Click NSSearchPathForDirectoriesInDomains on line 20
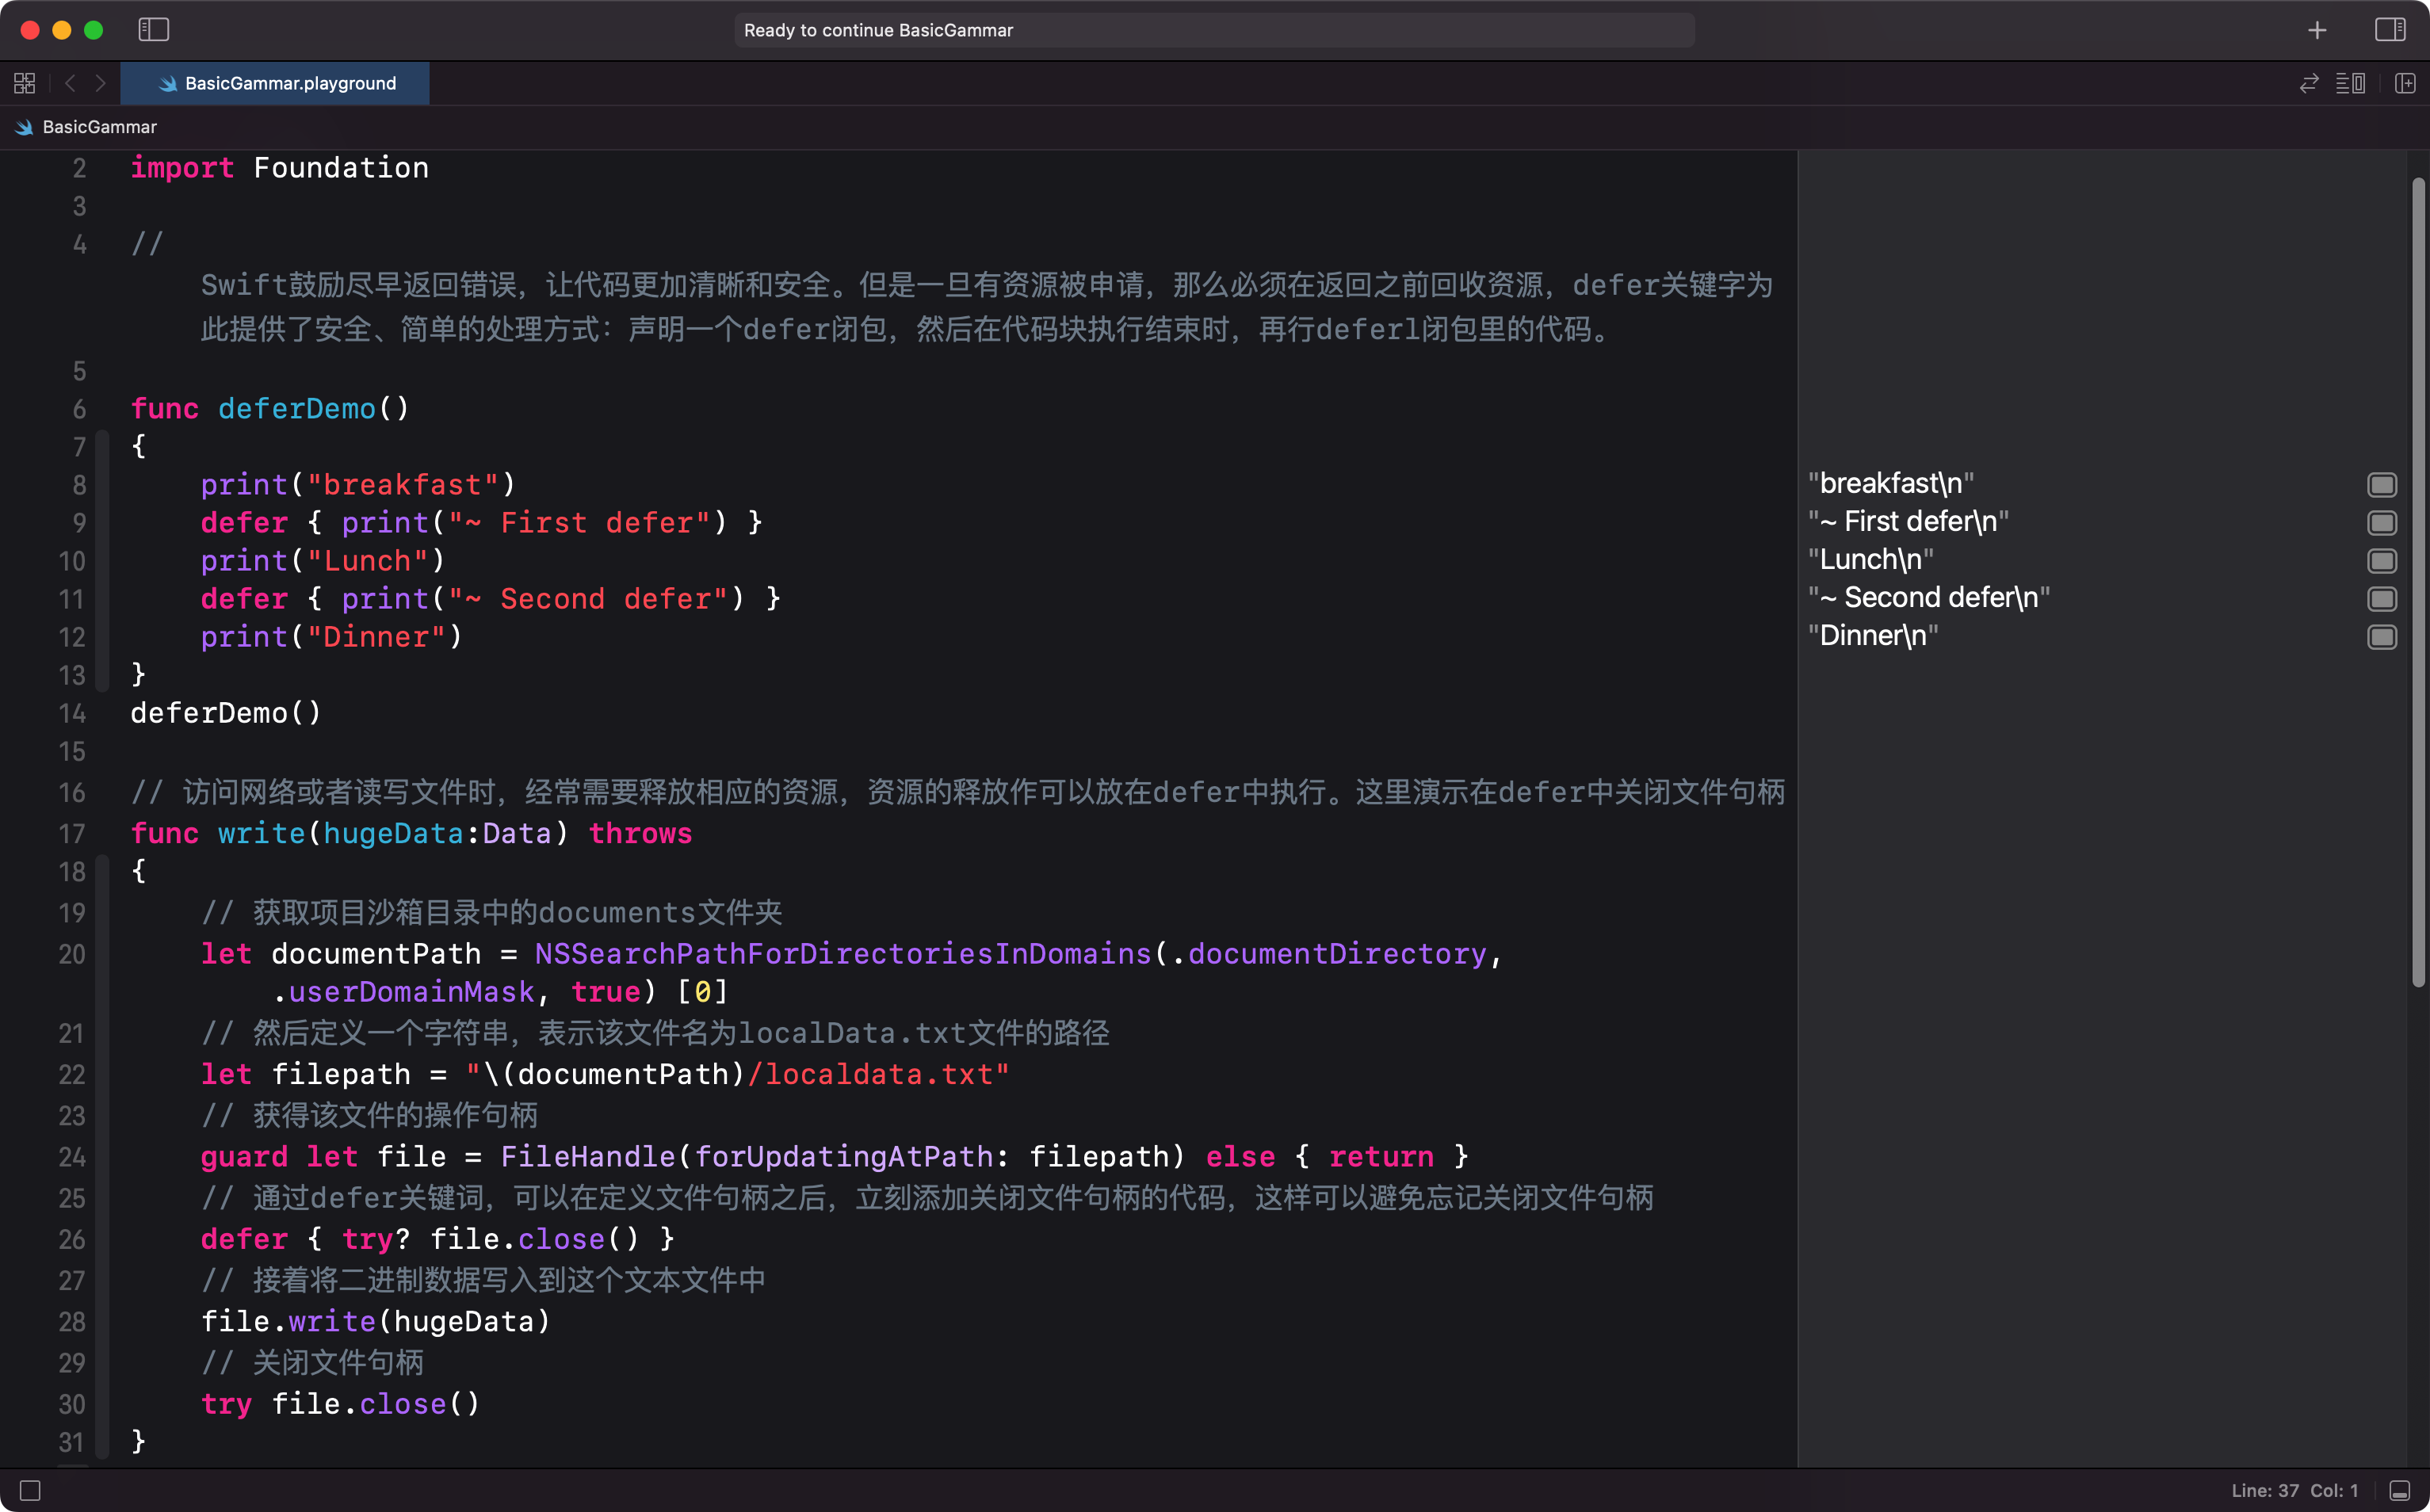2430x1512 pixels. pyautogui.click(x=843, y=954)
